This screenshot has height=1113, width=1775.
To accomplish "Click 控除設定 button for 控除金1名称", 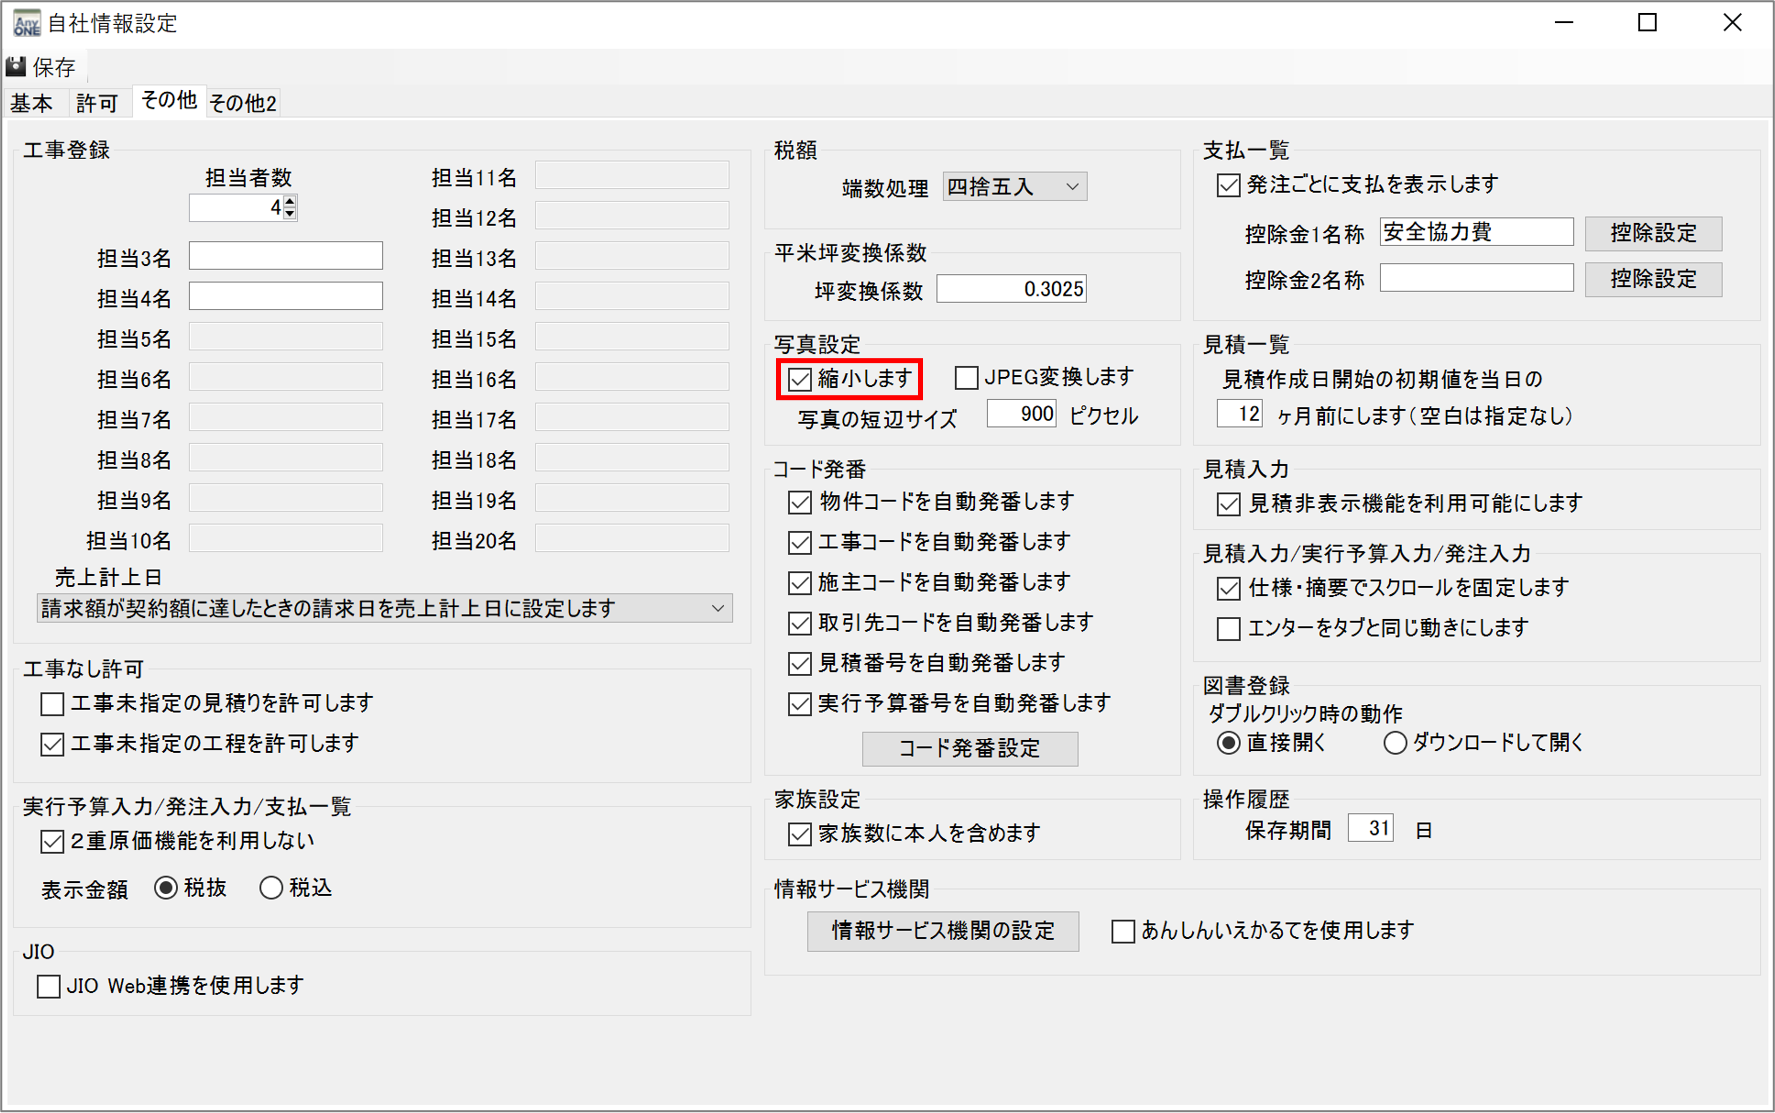I will pos(1653,233).
